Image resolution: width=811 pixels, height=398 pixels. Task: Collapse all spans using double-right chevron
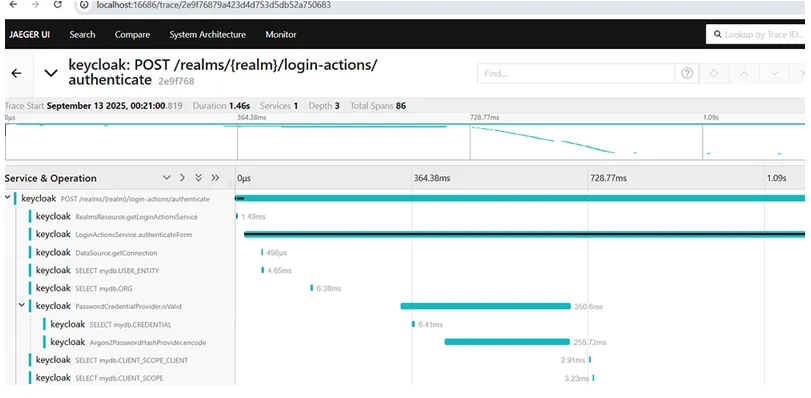click(215, 178)
